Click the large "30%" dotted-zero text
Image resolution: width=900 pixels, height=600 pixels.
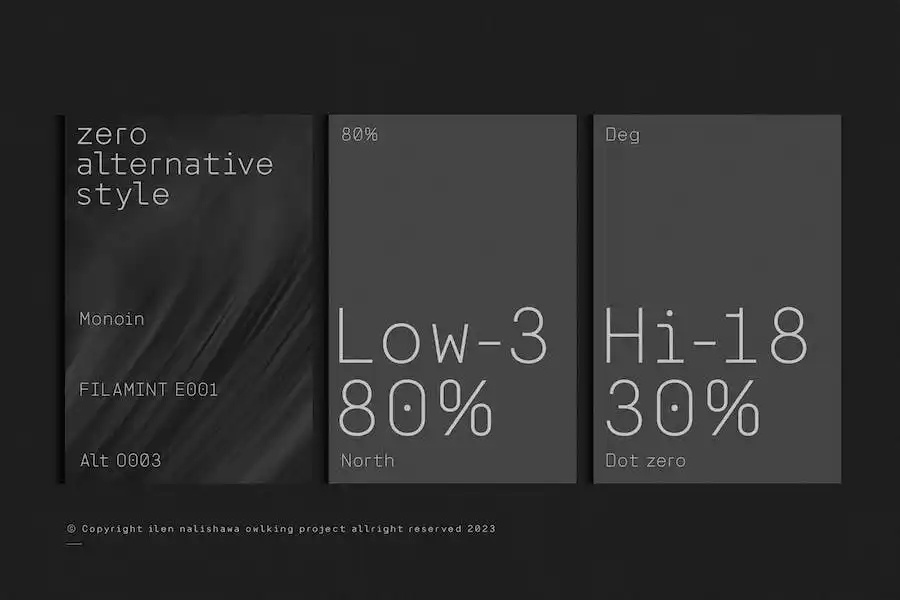click(x=682, y=408)
